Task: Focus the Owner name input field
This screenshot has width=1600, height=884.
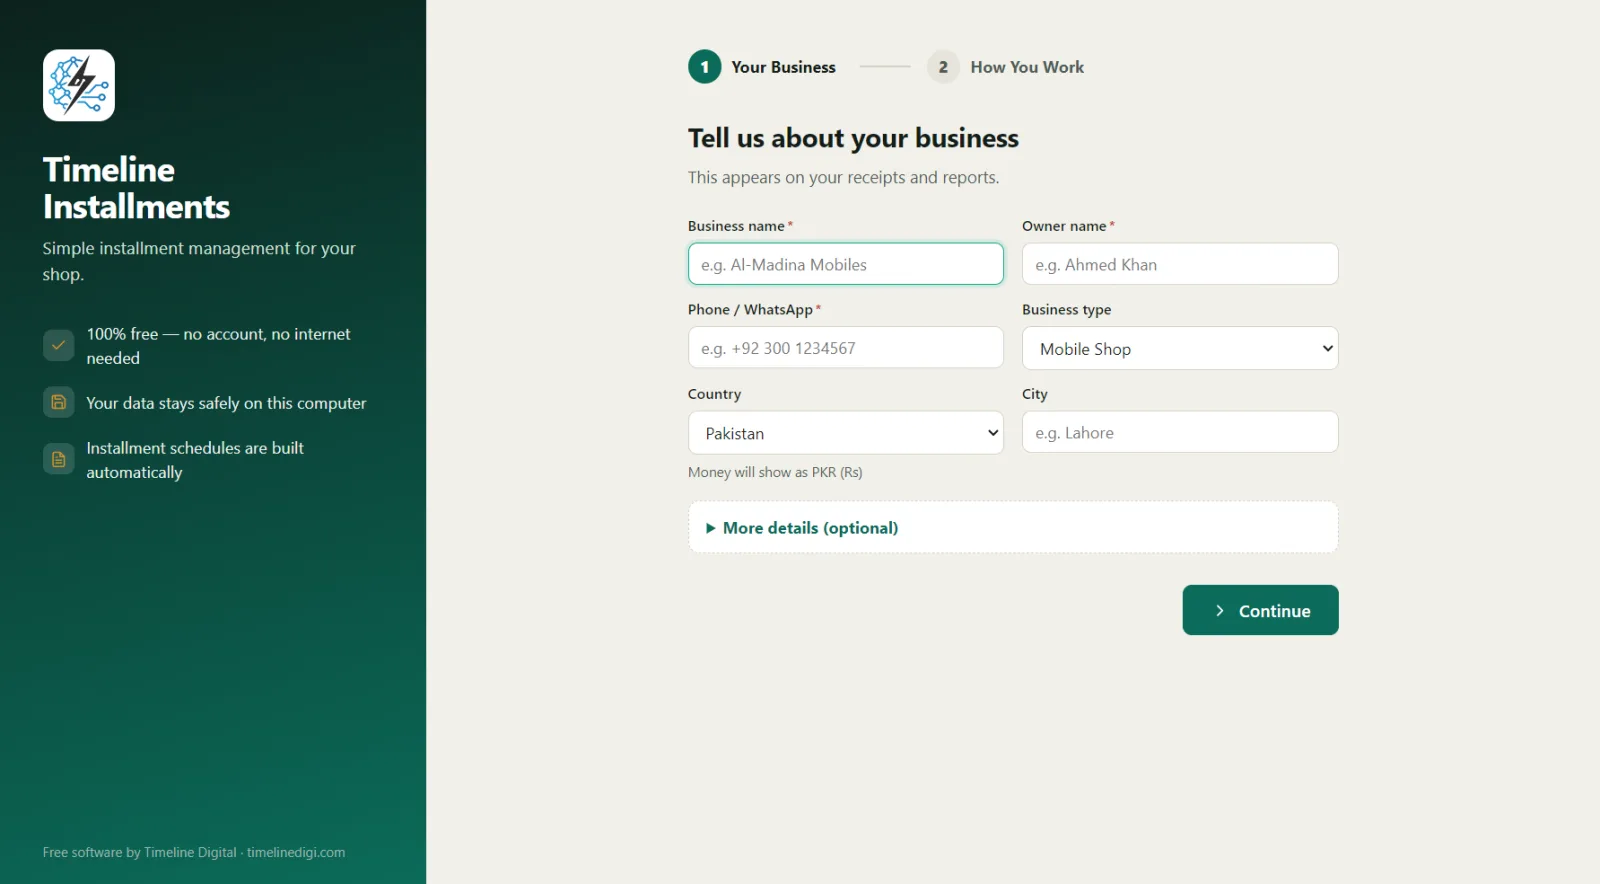Action: click(x=1180, y=264)
